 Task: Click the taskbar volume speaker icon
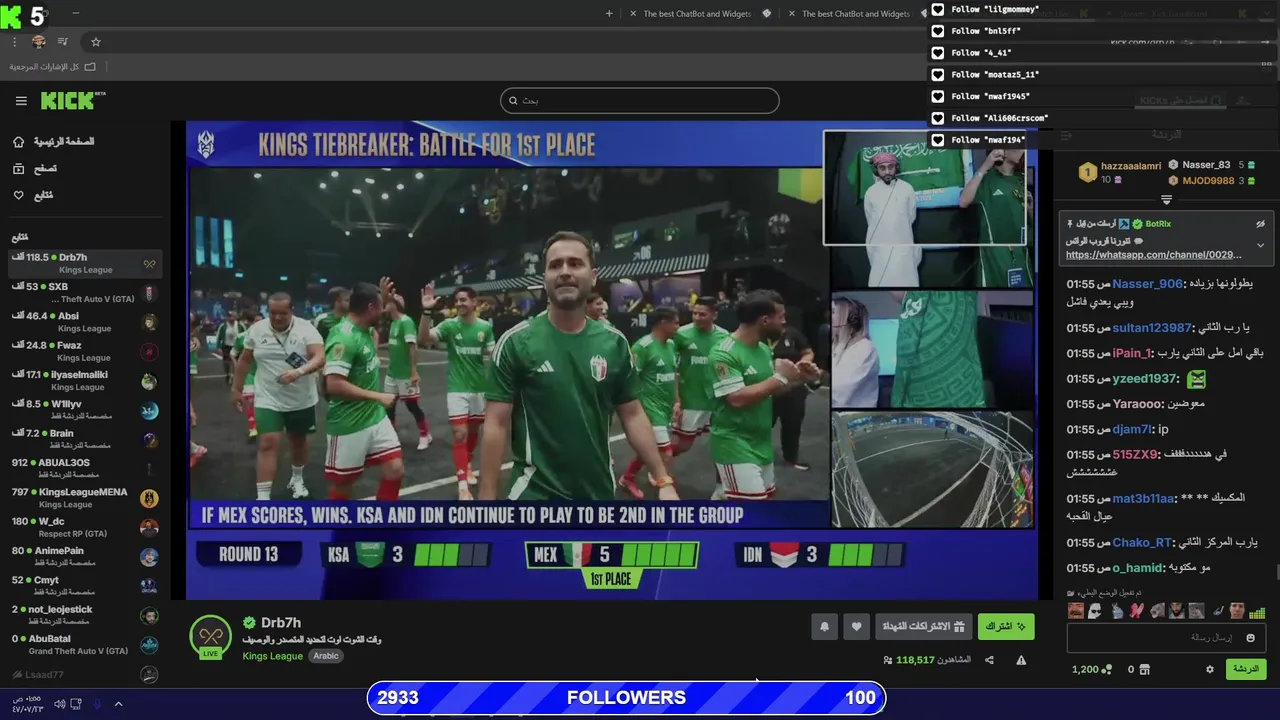(x=59, y=704)
